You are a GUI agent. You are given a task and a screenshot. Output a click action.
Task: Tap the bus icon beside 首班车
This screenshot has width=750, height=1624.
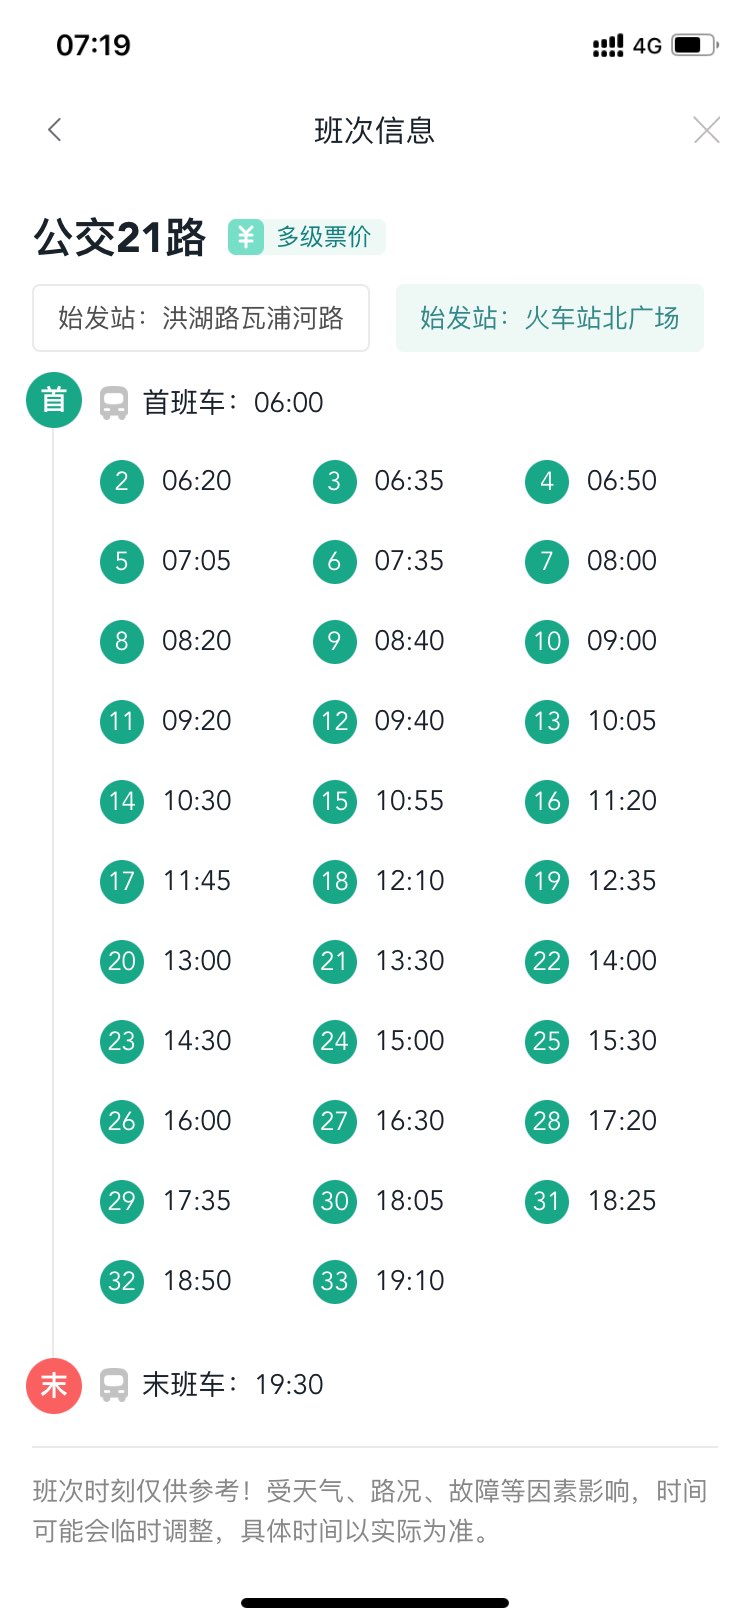pos(114,403)
